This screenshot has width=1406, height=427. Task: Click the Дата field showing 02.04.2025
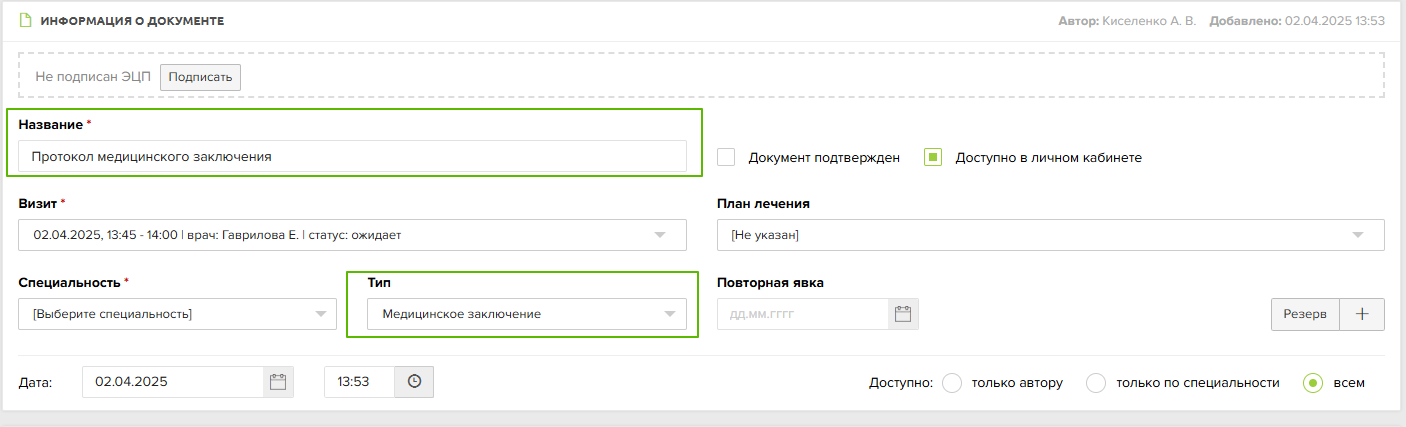tap(173, 382)
